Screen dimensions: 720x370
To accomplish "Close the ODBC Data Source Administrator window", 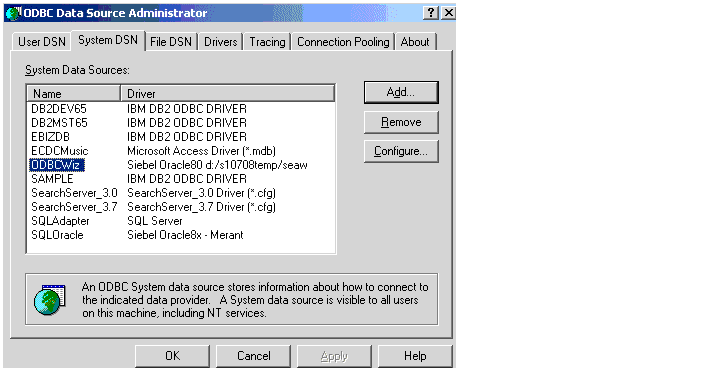I will click(448, 13).
